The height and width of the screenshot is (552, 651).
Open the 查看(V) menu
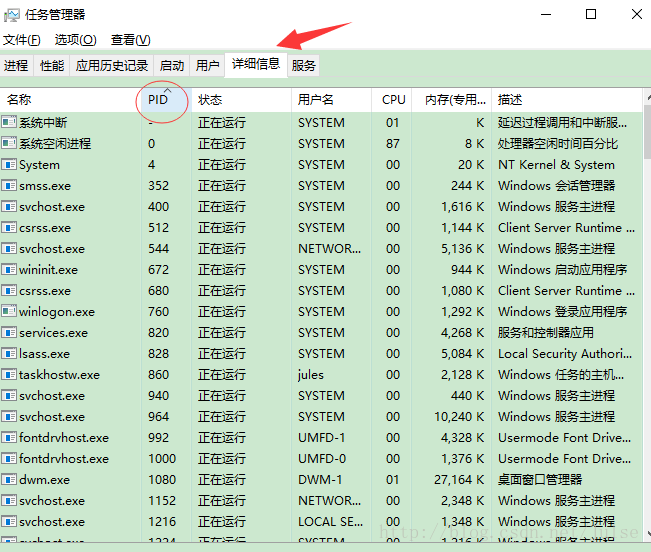(x=130, y=40)
